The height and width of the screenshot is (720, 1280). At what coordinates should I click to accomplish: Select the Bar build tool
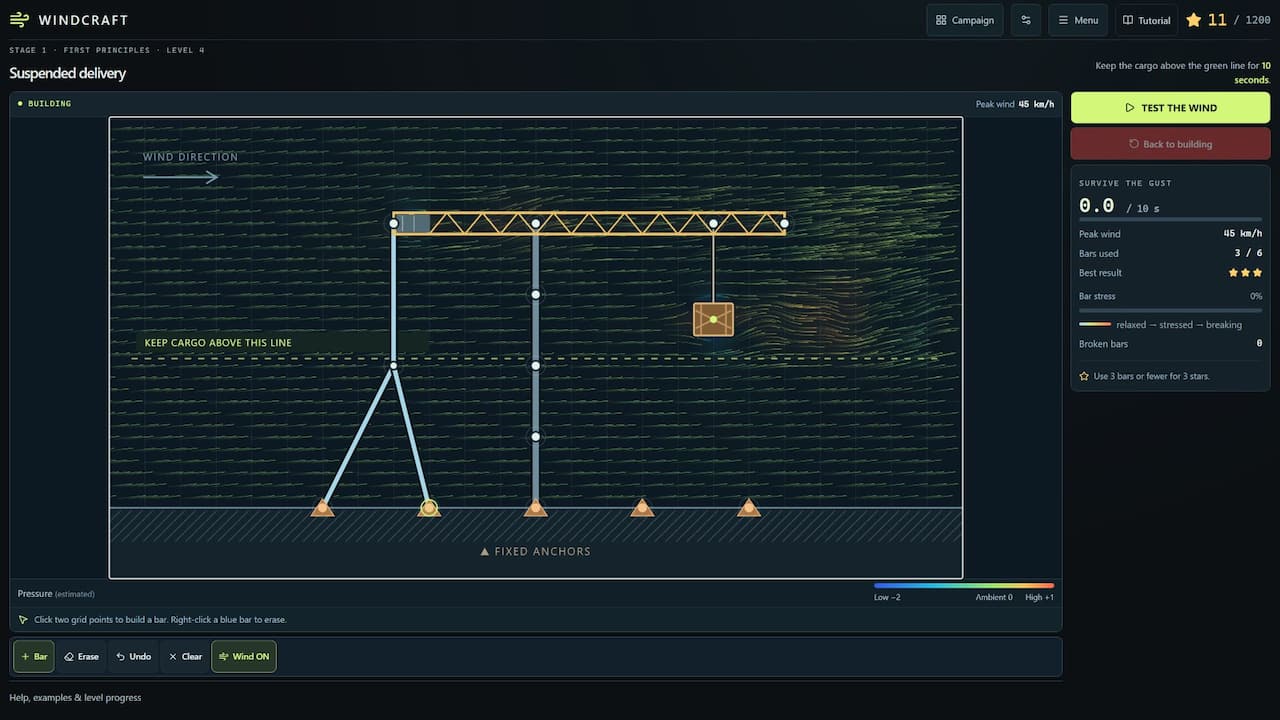34,657
